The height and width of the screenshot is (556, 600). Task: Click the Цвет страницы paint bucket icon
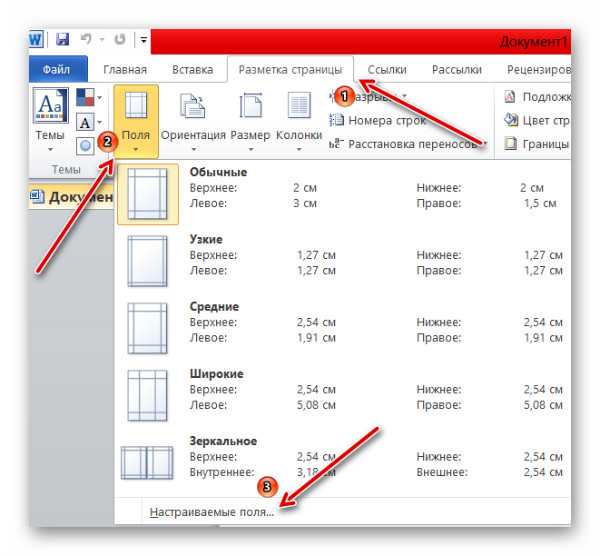tap(510, 120)
